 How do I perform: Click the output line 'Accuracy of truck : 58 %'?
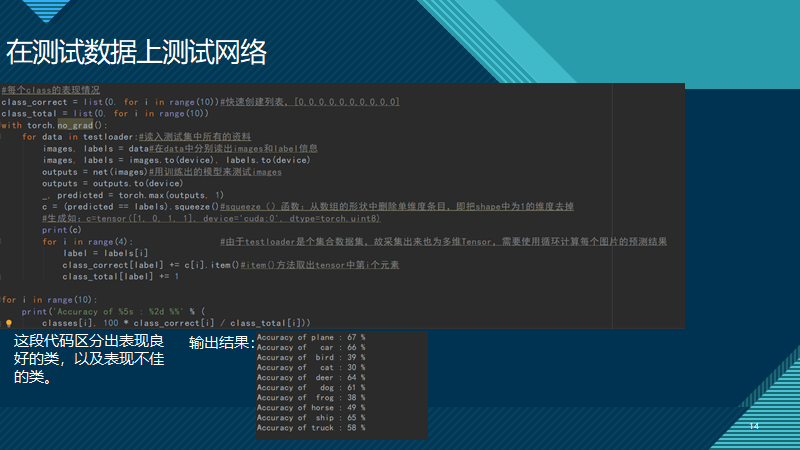pos(311,428)
